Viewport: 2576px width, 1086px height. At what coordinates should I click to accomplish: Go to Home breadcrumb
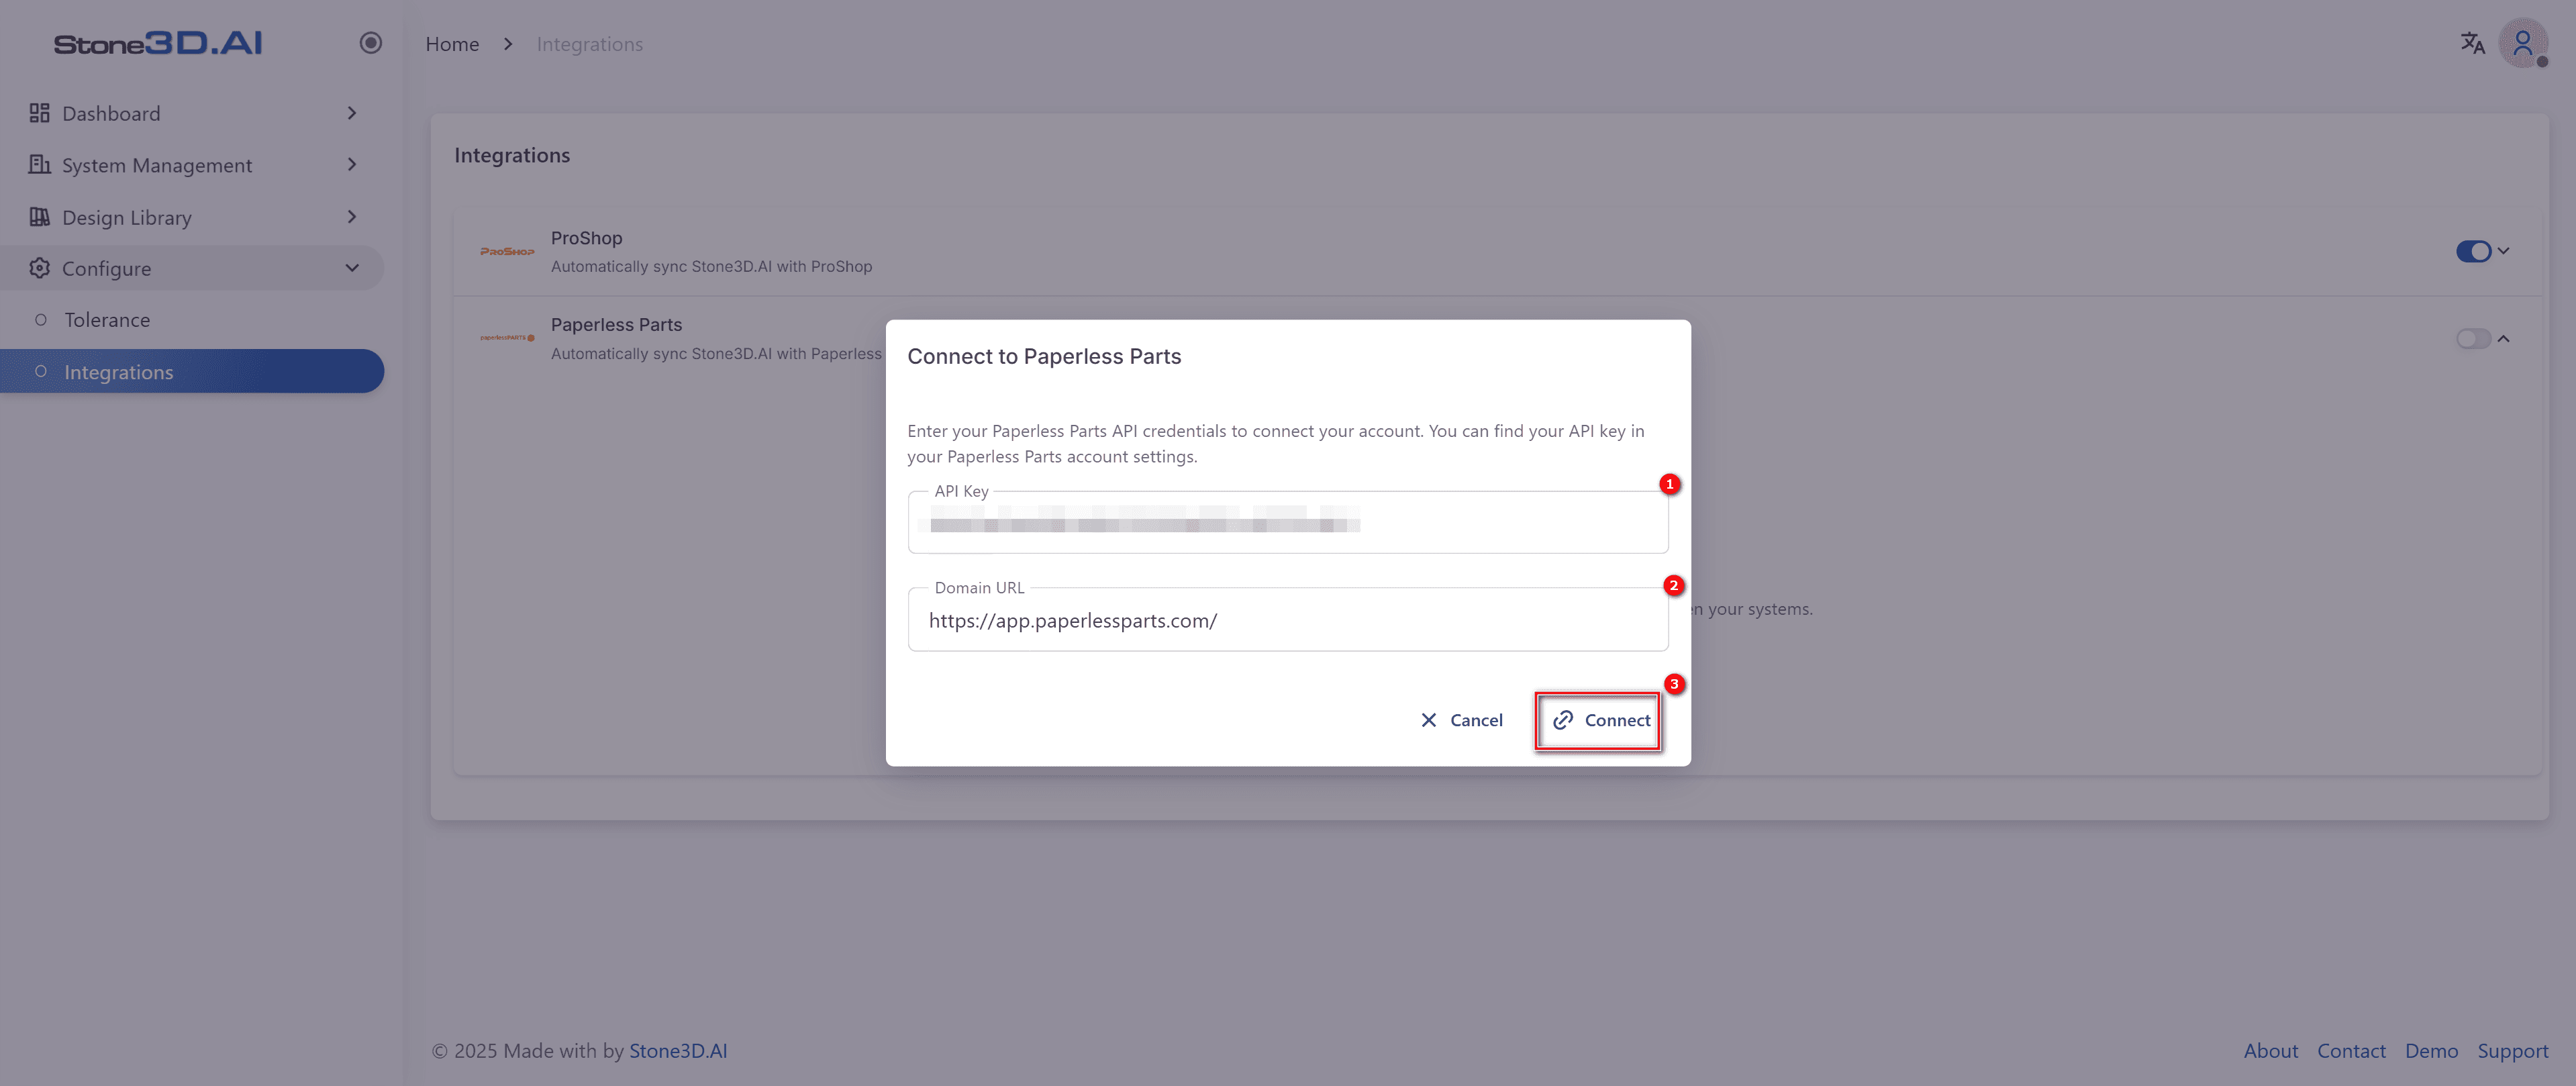point(452,44)
